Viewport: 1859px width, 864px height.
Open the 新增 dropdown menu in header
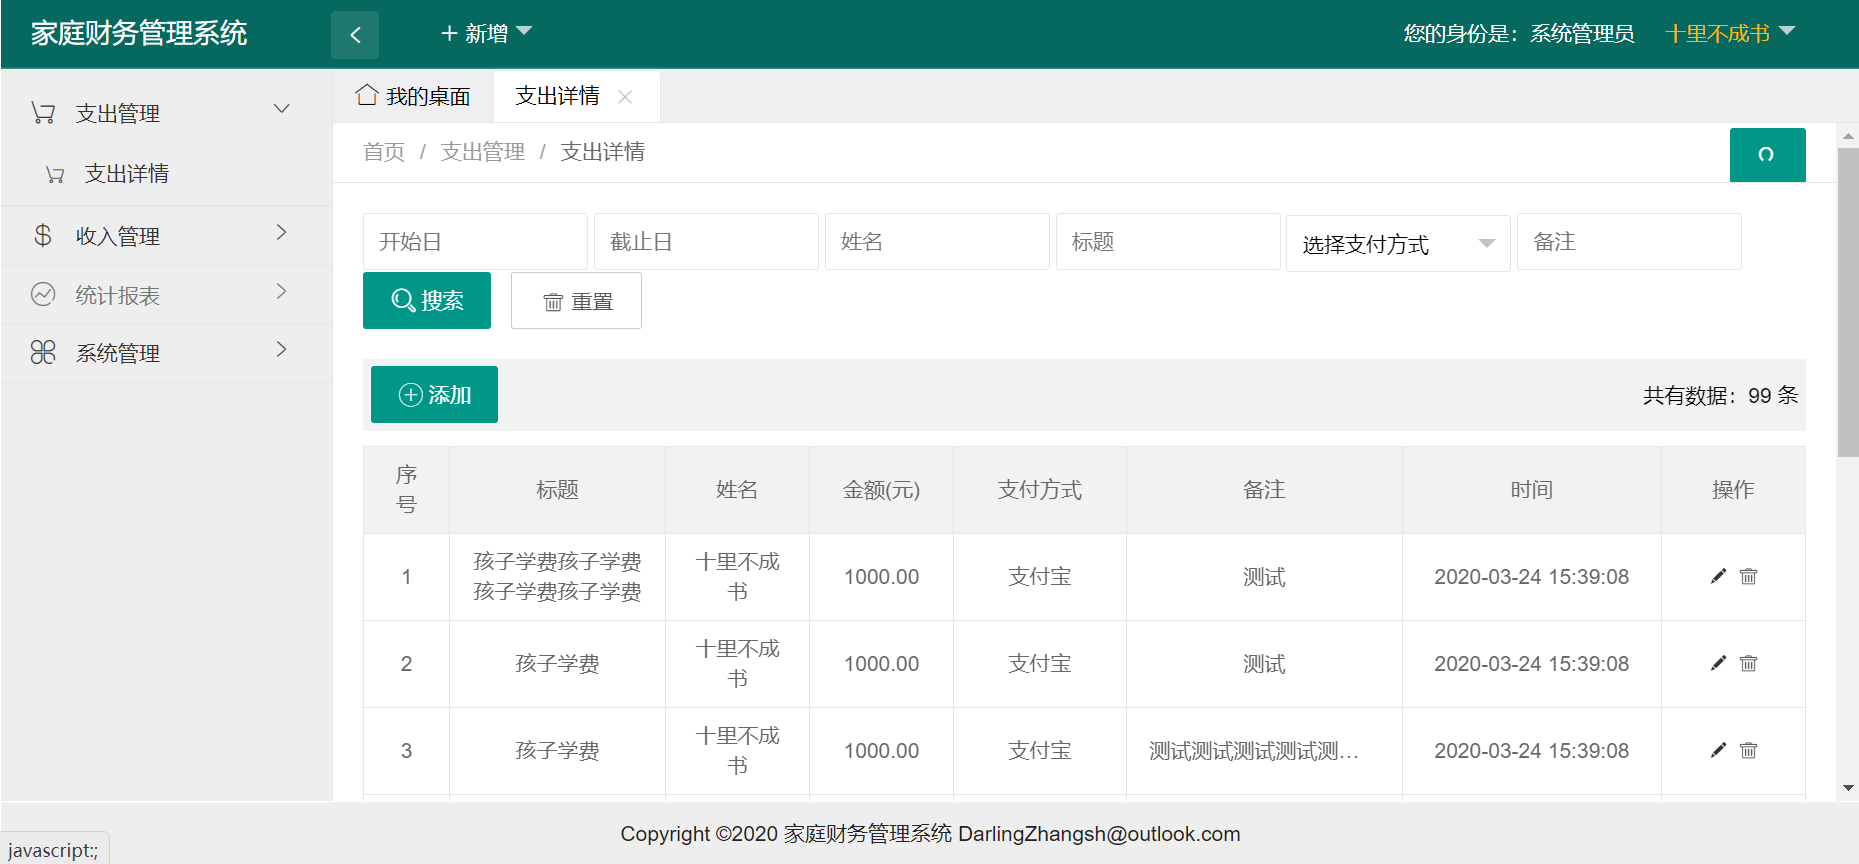[x=486, y=34]
